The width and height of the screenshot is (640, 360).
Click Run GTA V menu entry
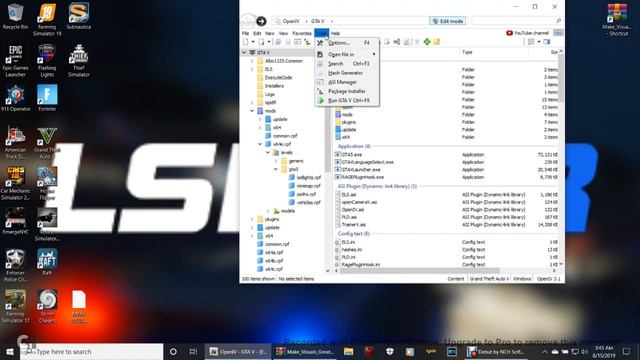point(347,100)
